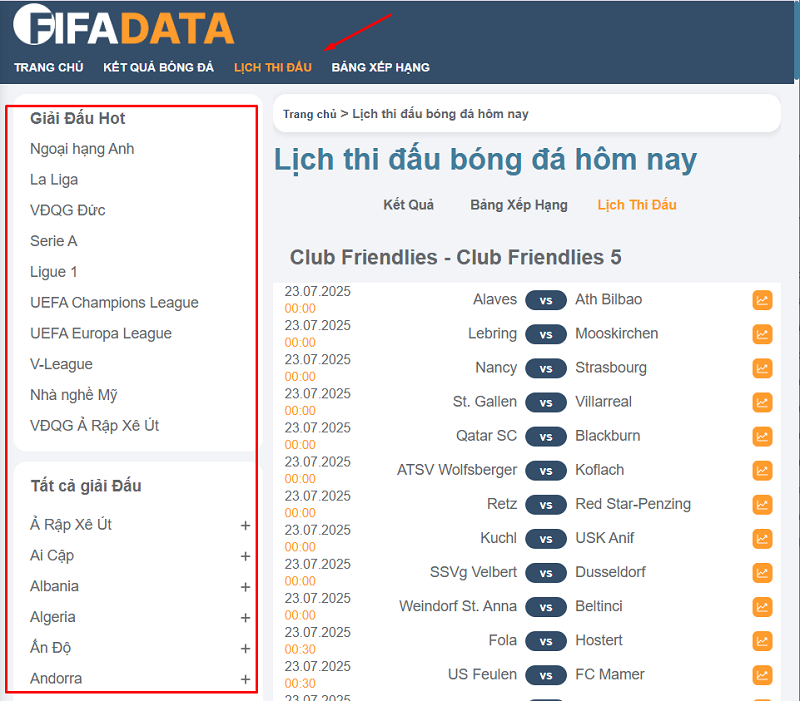Screen dimensions: 800x701
Task: Open stats icon for Kuchl vs USK Anif
Action: [762, 539]
